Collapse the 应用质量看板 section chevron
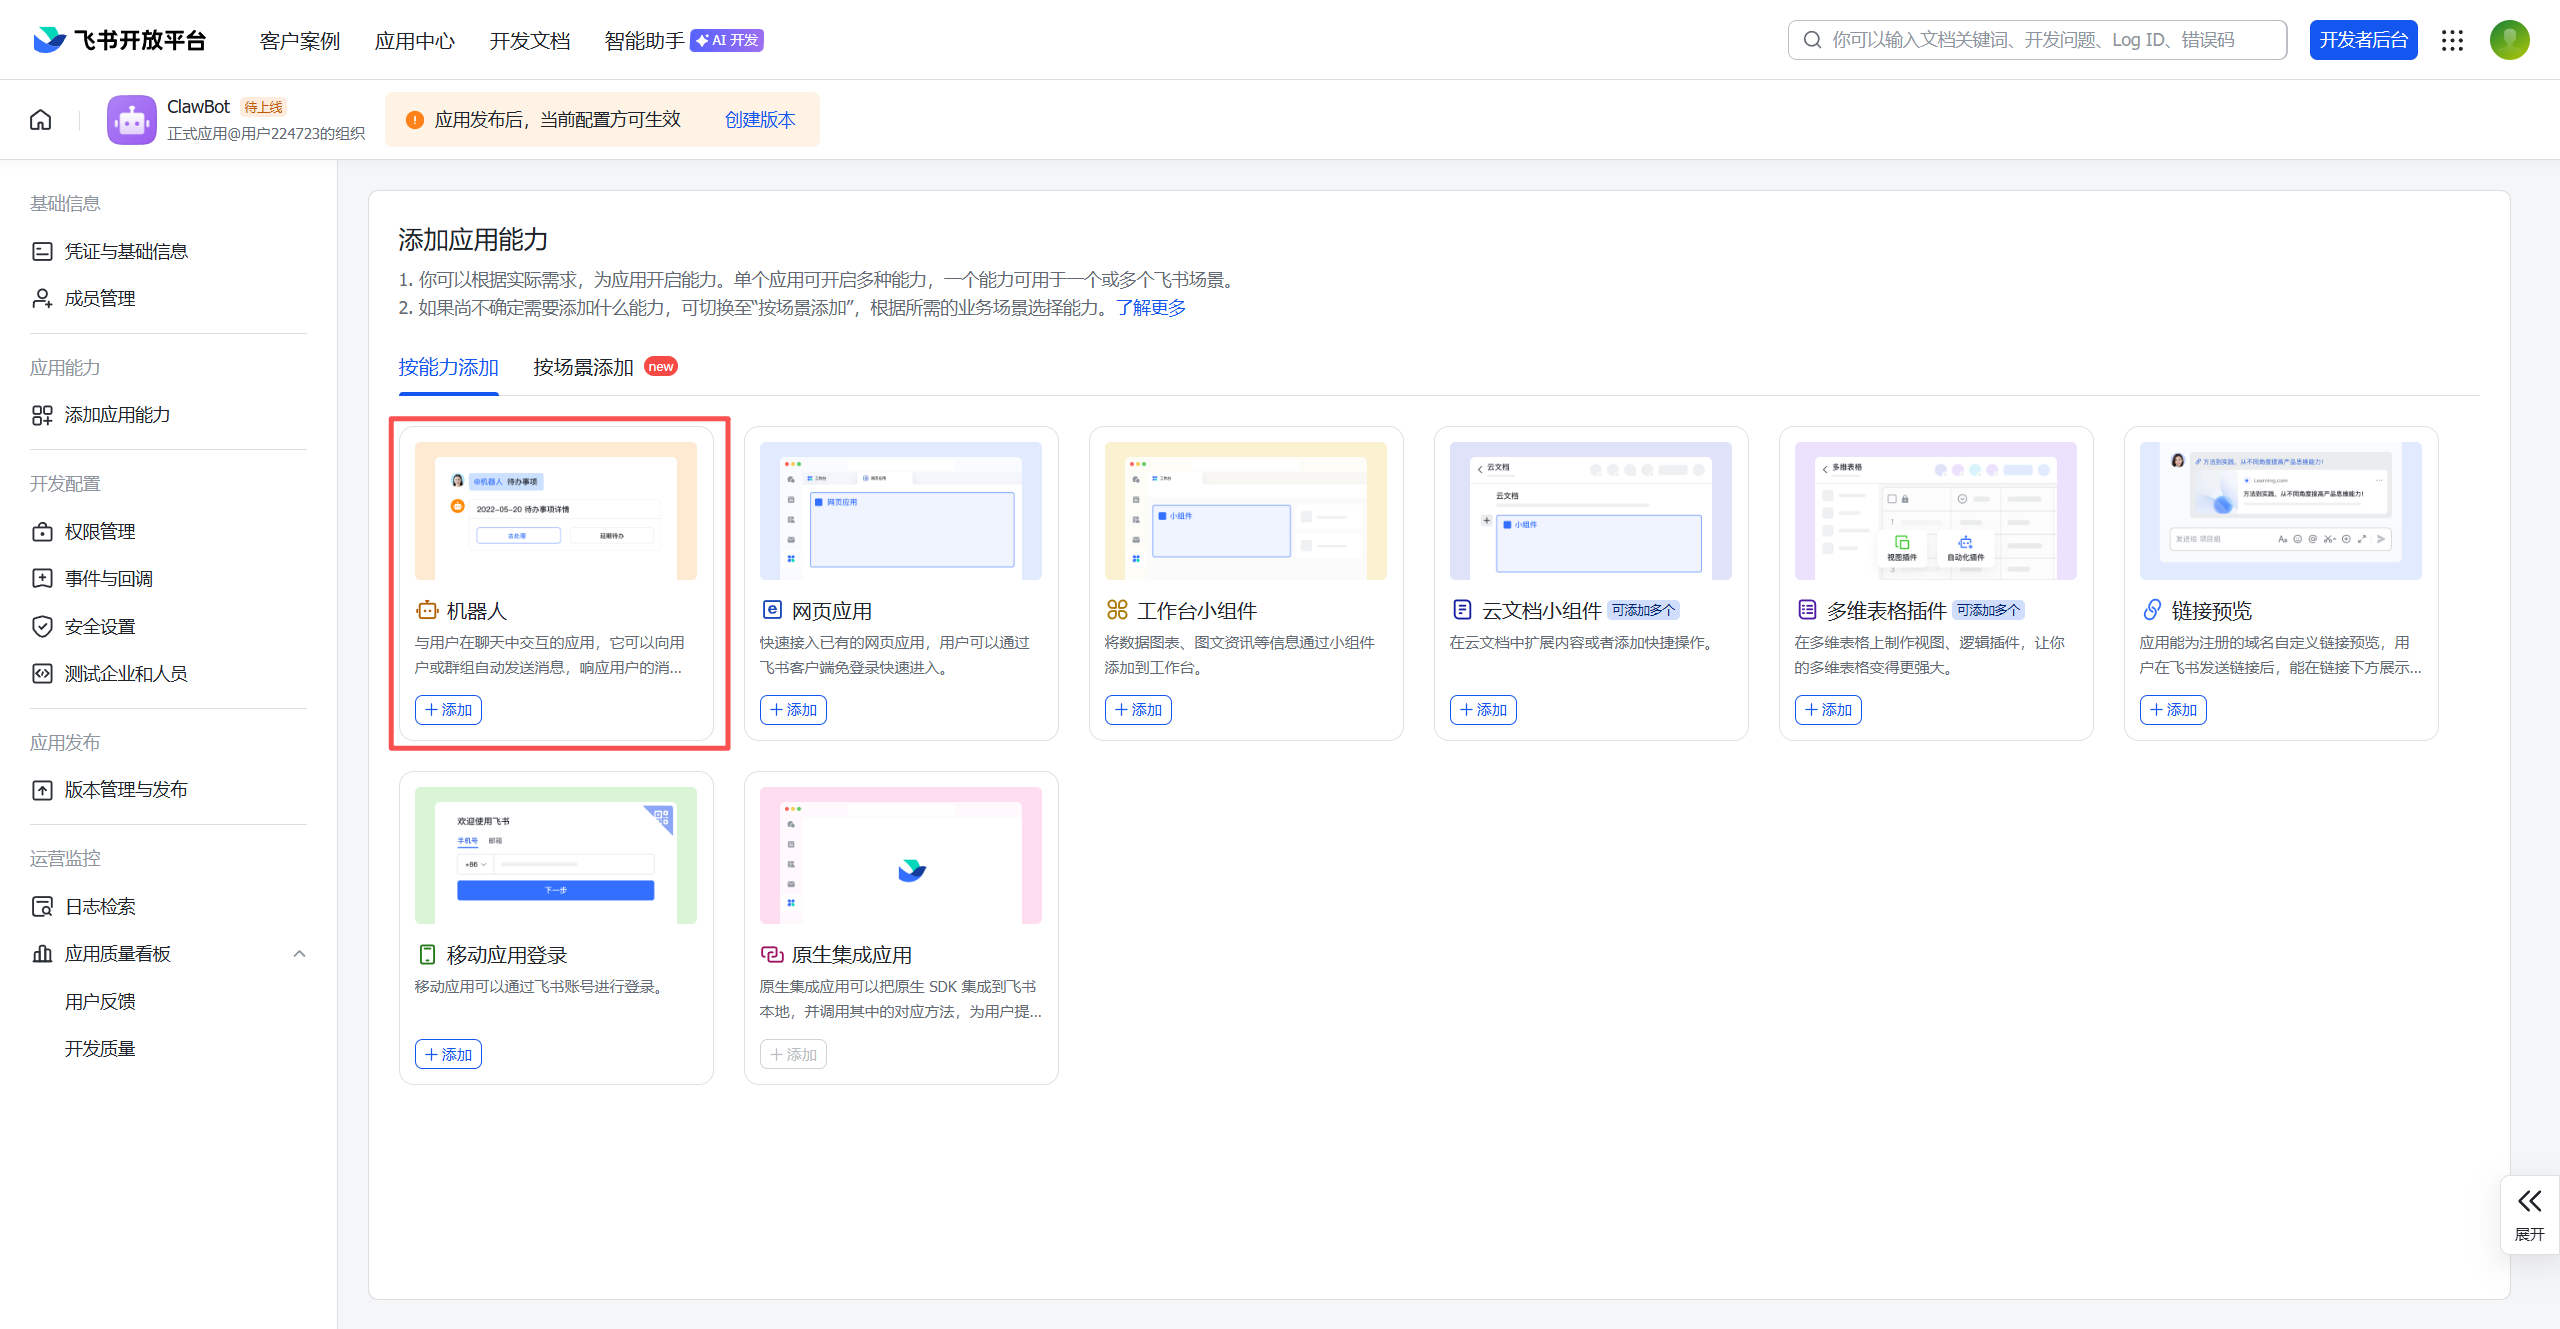Viewport: 2560px width, 1329px height. 299,954
